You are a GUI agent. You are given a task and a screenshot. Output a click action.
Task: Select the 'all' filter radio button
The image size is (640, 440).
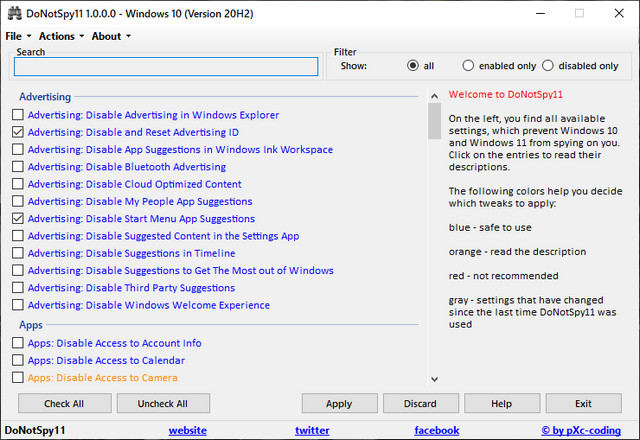pyautogui.click(x=413, y=66)
